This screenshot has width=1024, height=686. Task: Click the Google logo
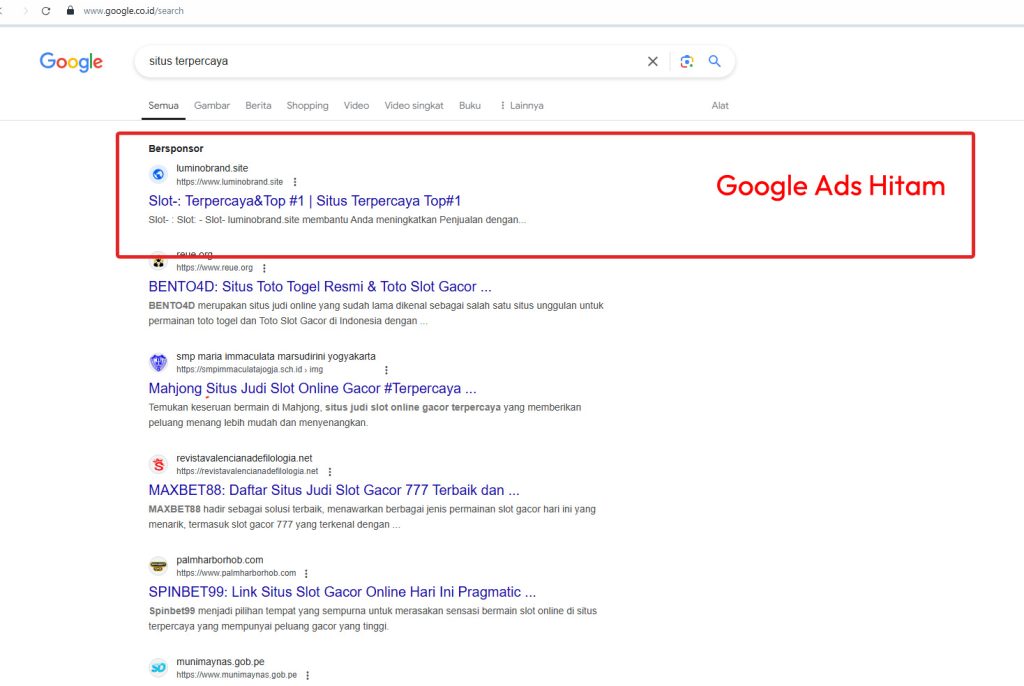click(71, 62)
